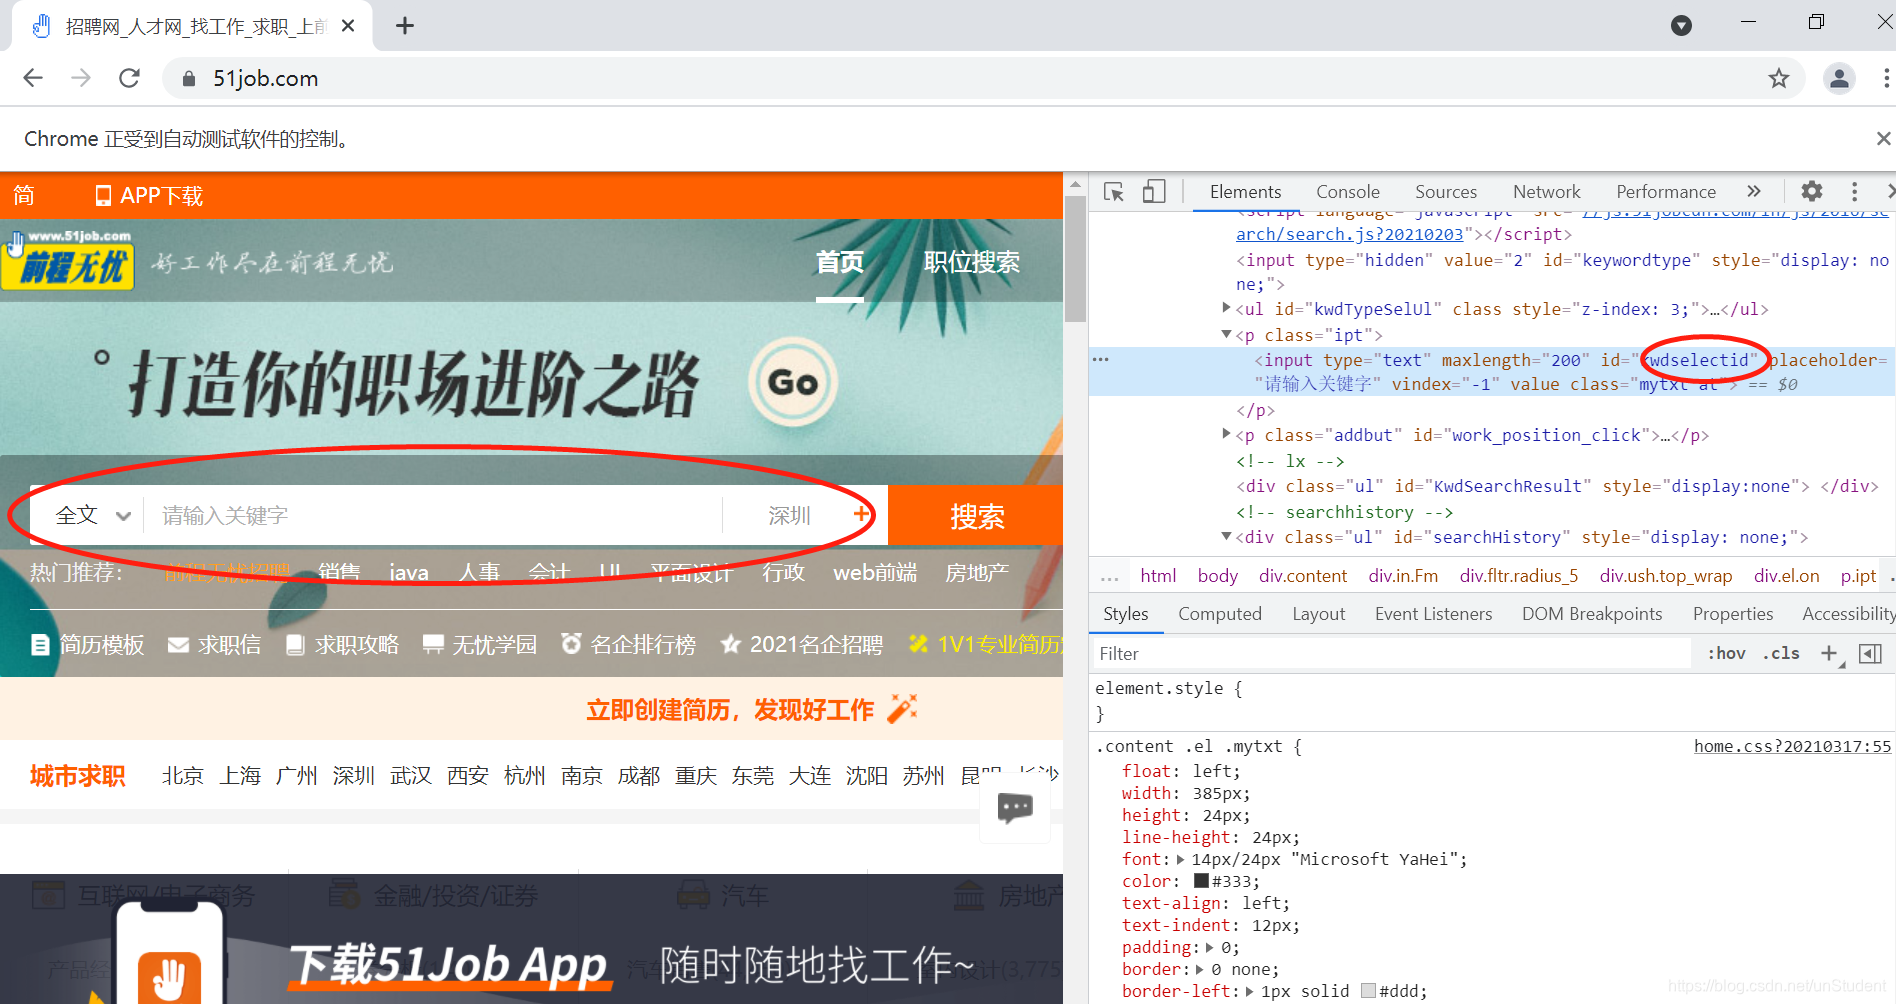Screen dimensions: 1896x1004
Task: Open the 无忧学园 link
Action: 480,645
